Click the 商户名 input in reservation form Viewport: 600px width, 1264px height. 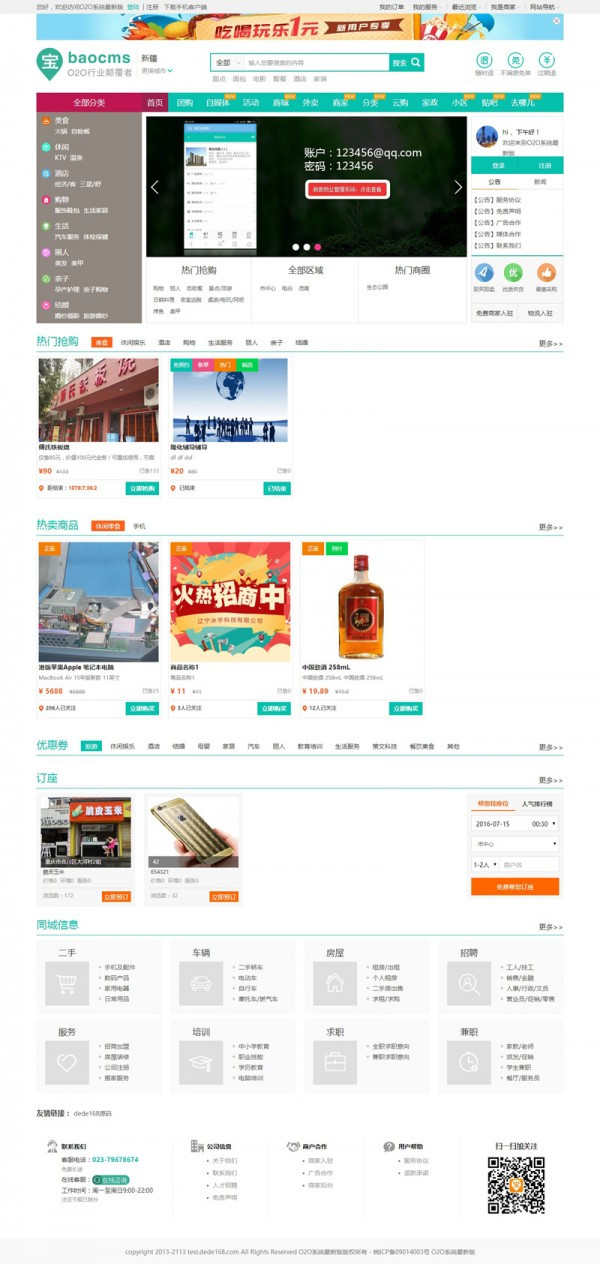tap(529, 864)
